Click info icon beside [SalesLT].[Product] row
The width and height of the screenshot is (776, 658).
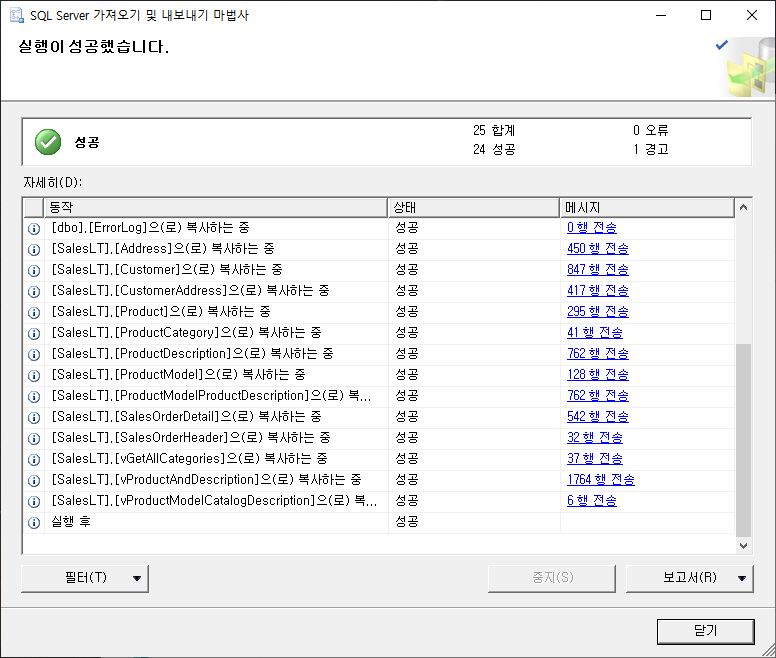click(34, 313)
